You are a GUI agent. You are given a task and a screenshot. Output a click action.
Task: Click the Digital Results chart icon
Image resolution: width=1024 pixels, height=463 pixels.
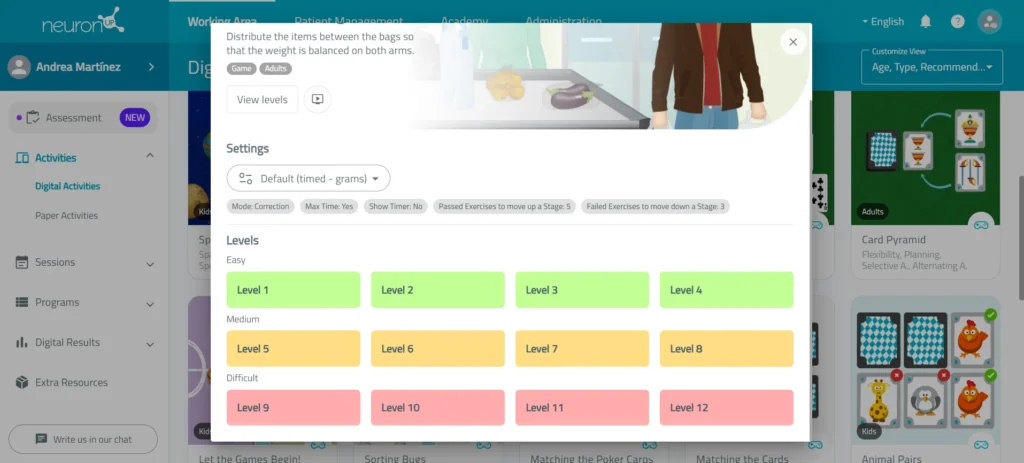click(x=22, y=342)
